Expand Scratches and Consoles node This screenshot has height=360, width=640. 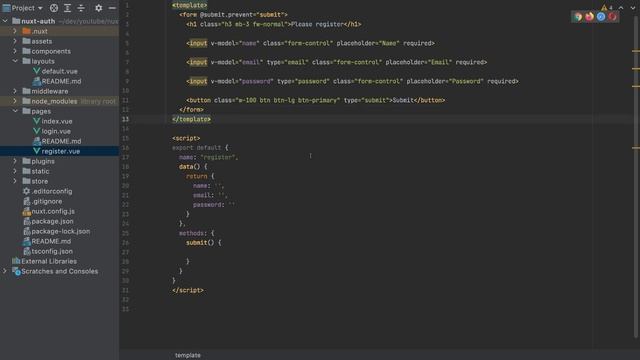pos(5,271)
